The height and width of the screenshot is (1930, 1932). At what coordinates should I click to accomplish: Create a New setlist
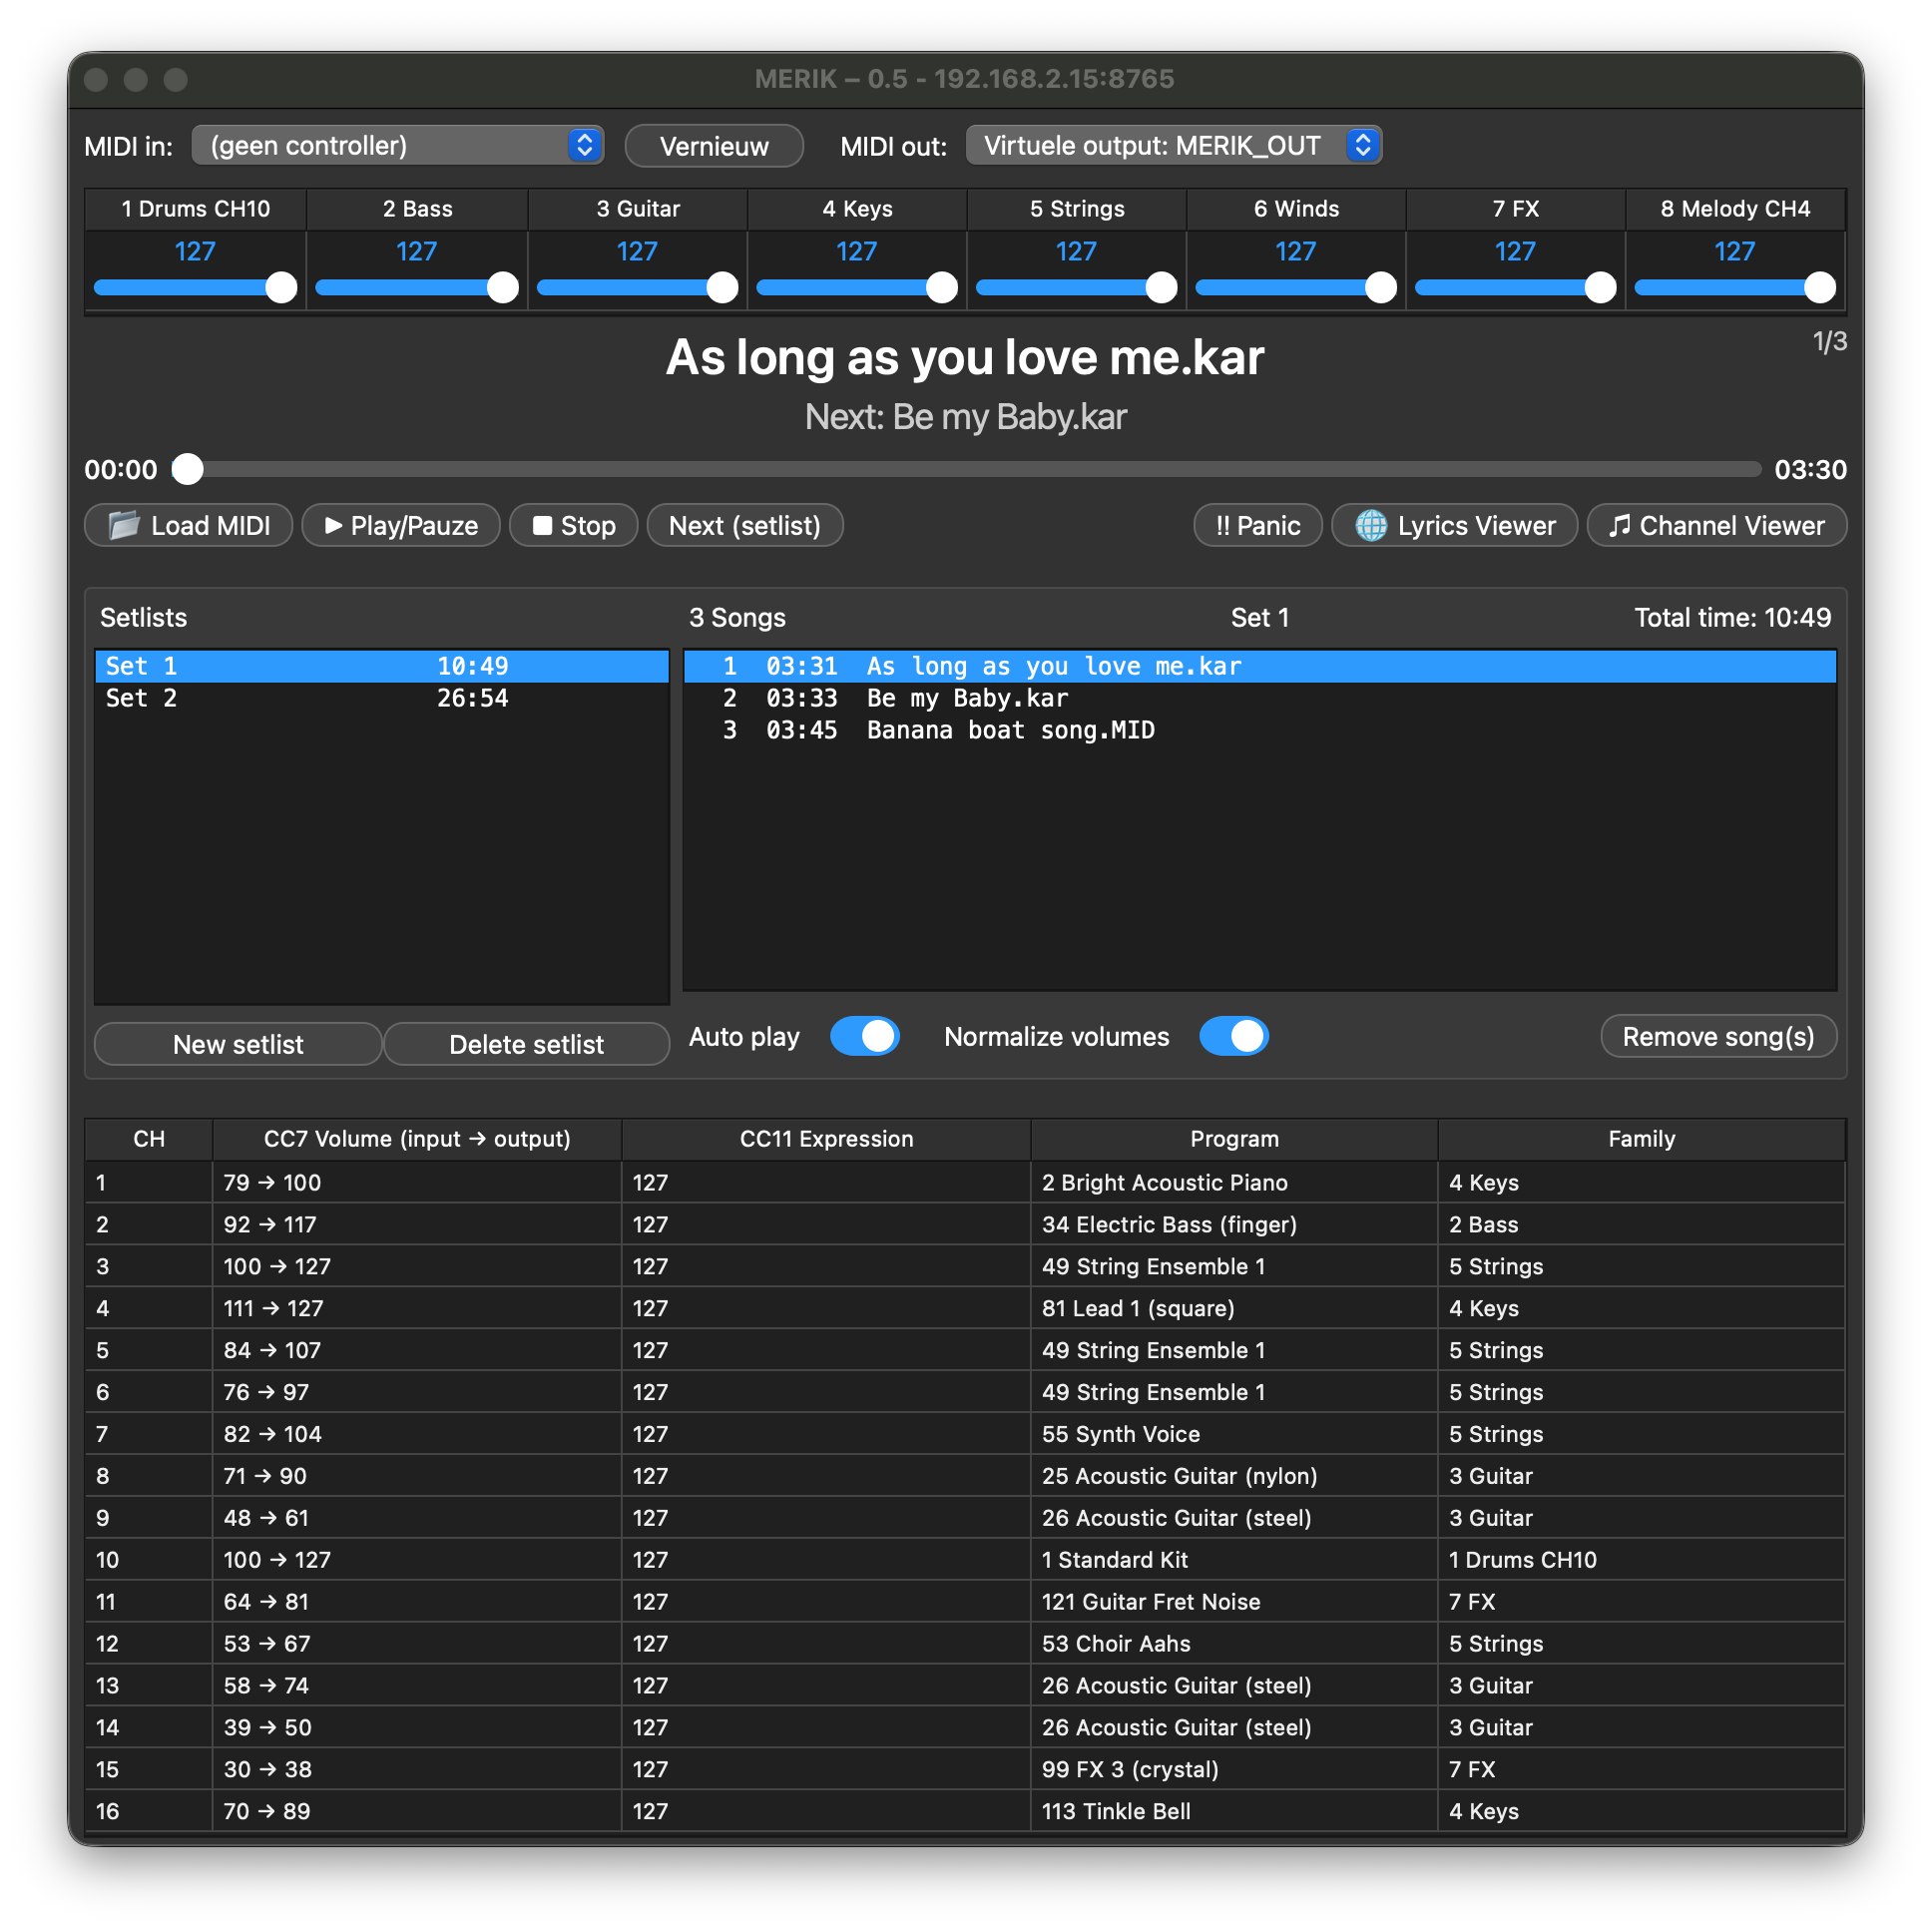pos(238,1044)
